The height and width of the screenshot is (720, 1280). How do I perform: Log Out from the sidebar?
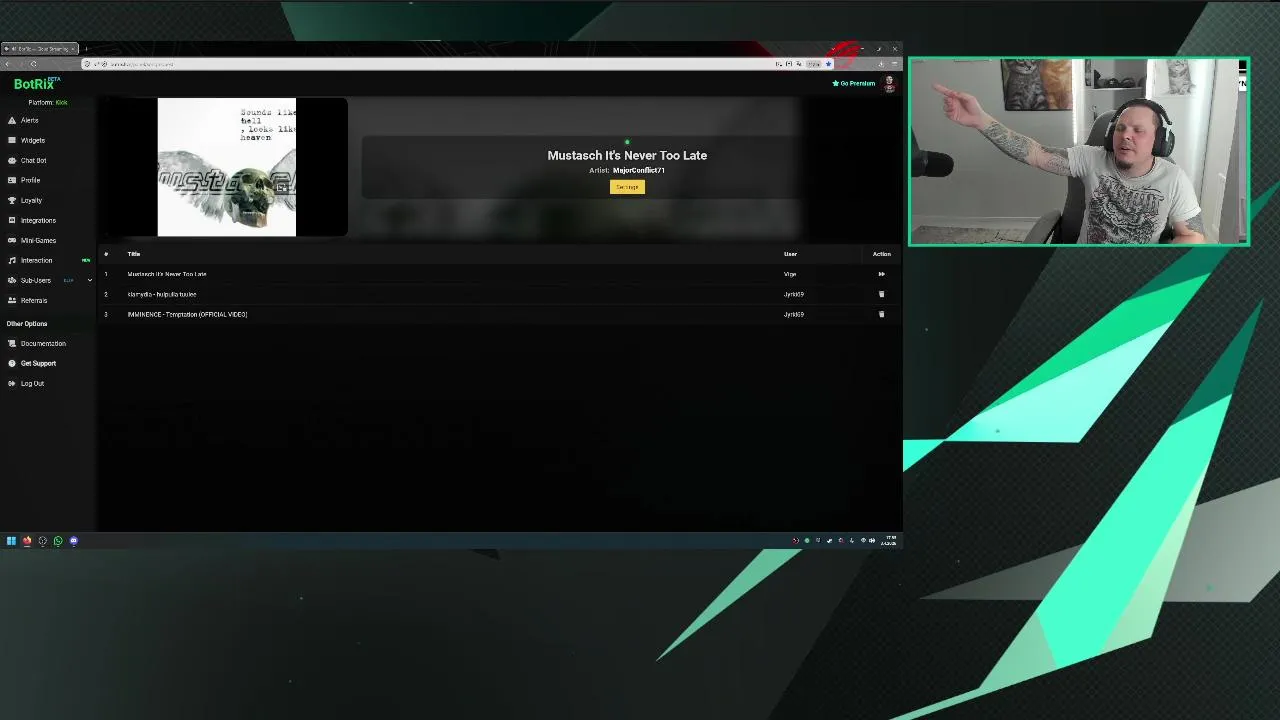[32, 383]
